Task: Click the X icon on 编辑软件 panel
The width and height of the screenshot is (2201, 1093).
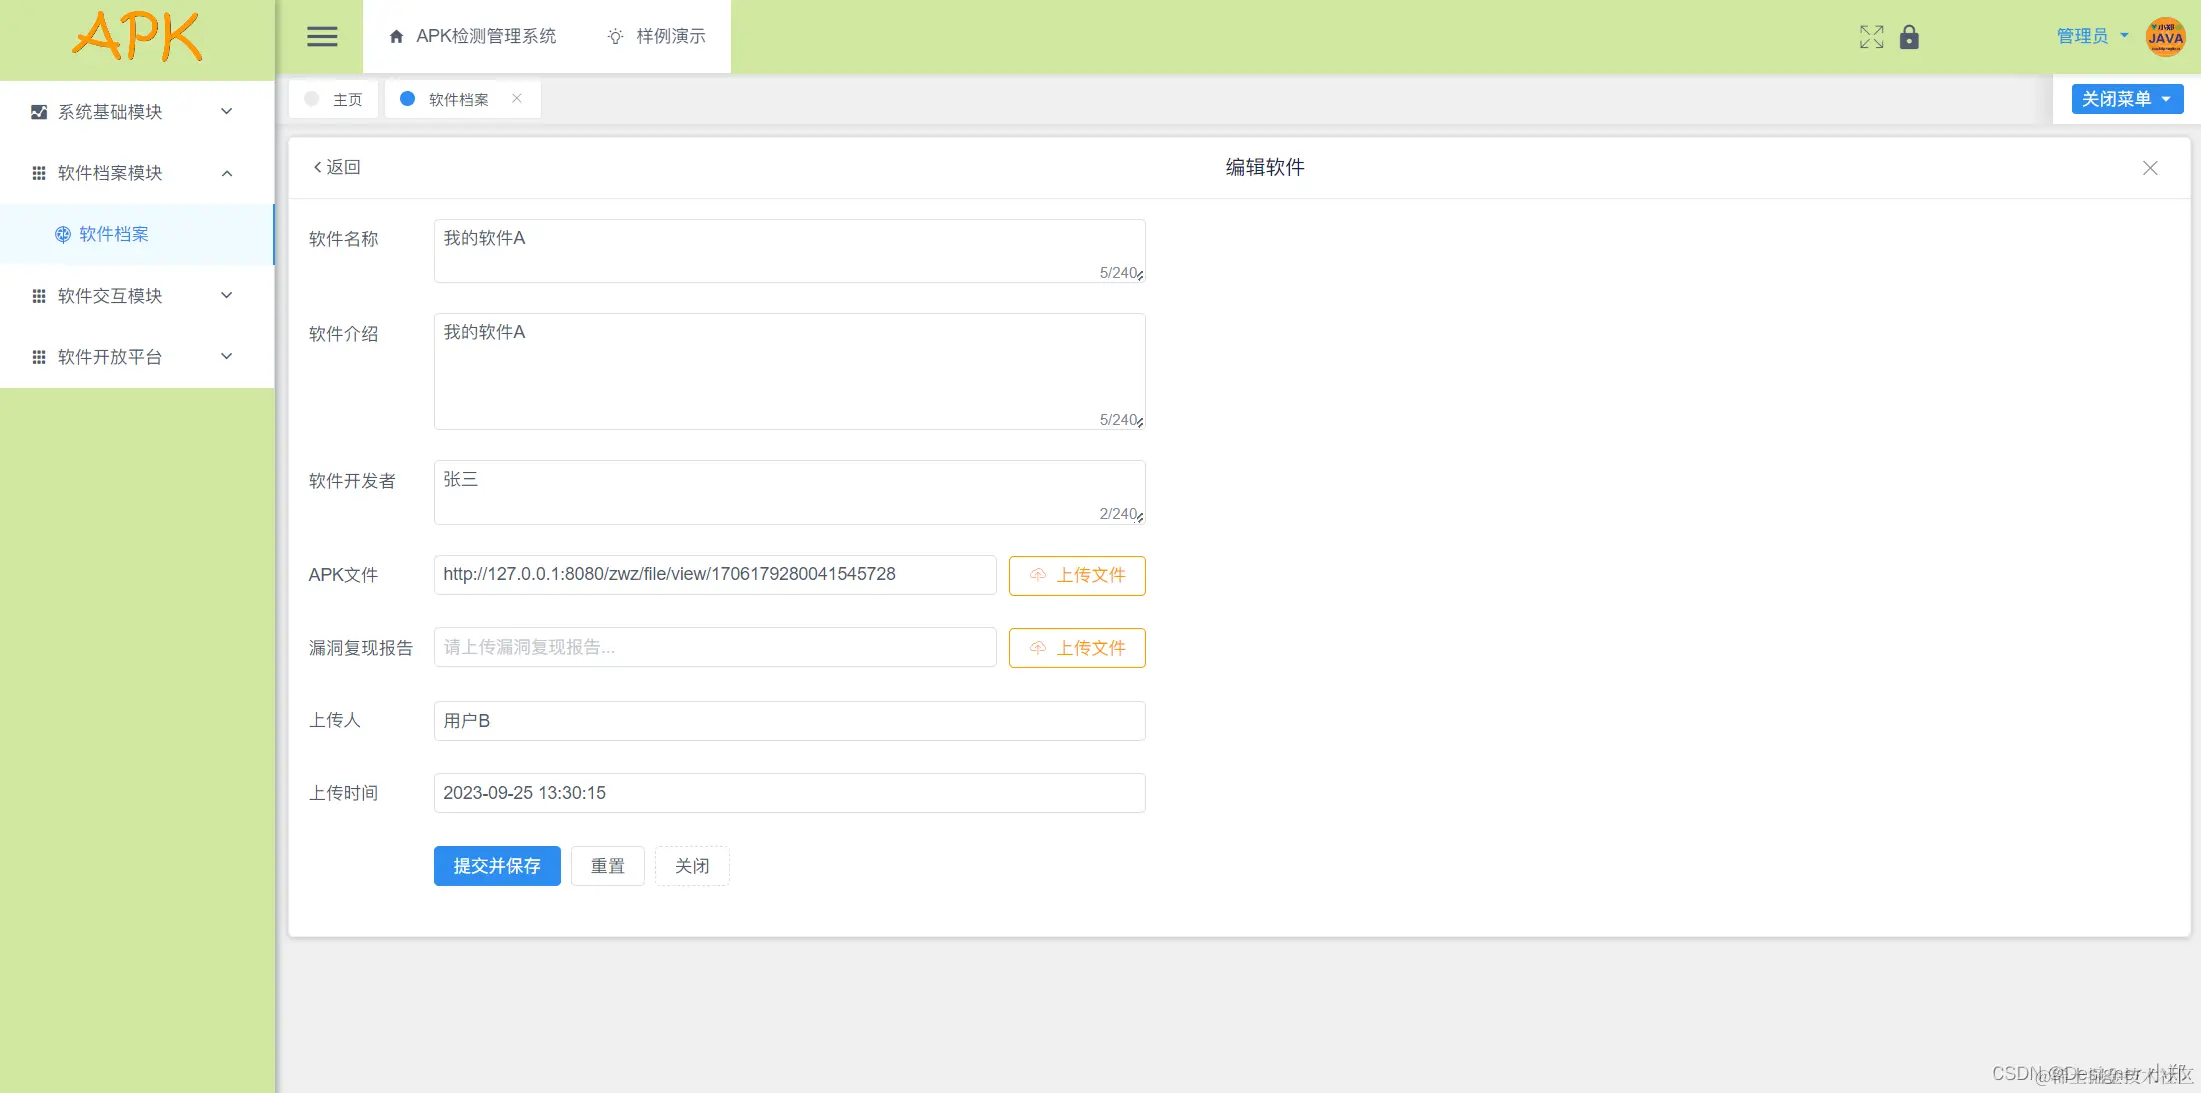Action: pyautogui.click(x=2150, y=168)
